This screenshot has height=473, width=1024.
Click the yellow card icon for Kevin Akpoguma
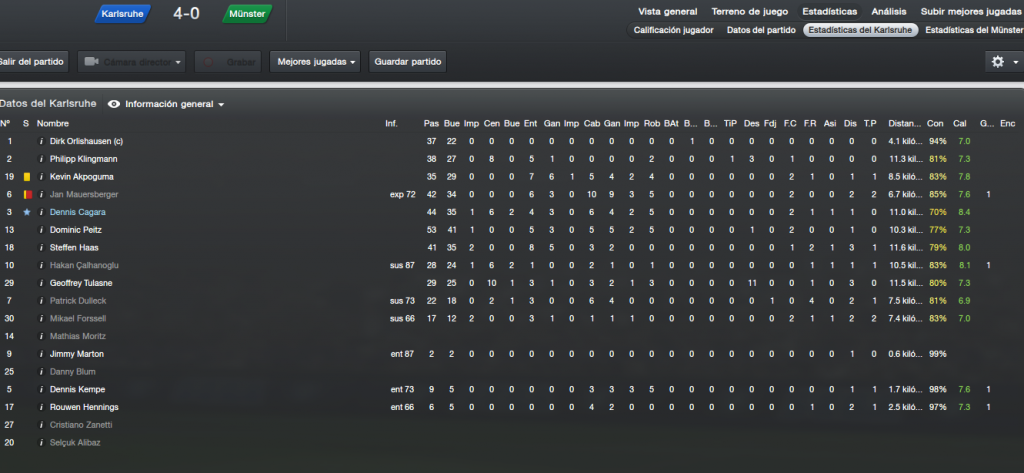pos(27,177)
